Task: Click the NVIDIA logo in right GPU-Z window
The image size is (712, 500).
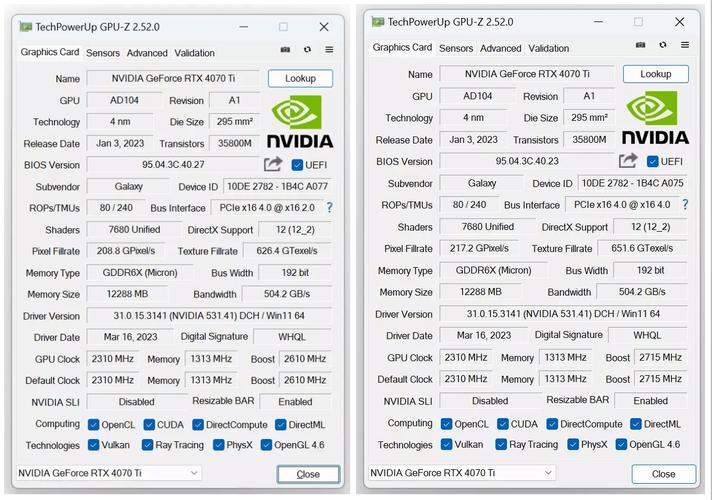Action: tap(655, 118)
